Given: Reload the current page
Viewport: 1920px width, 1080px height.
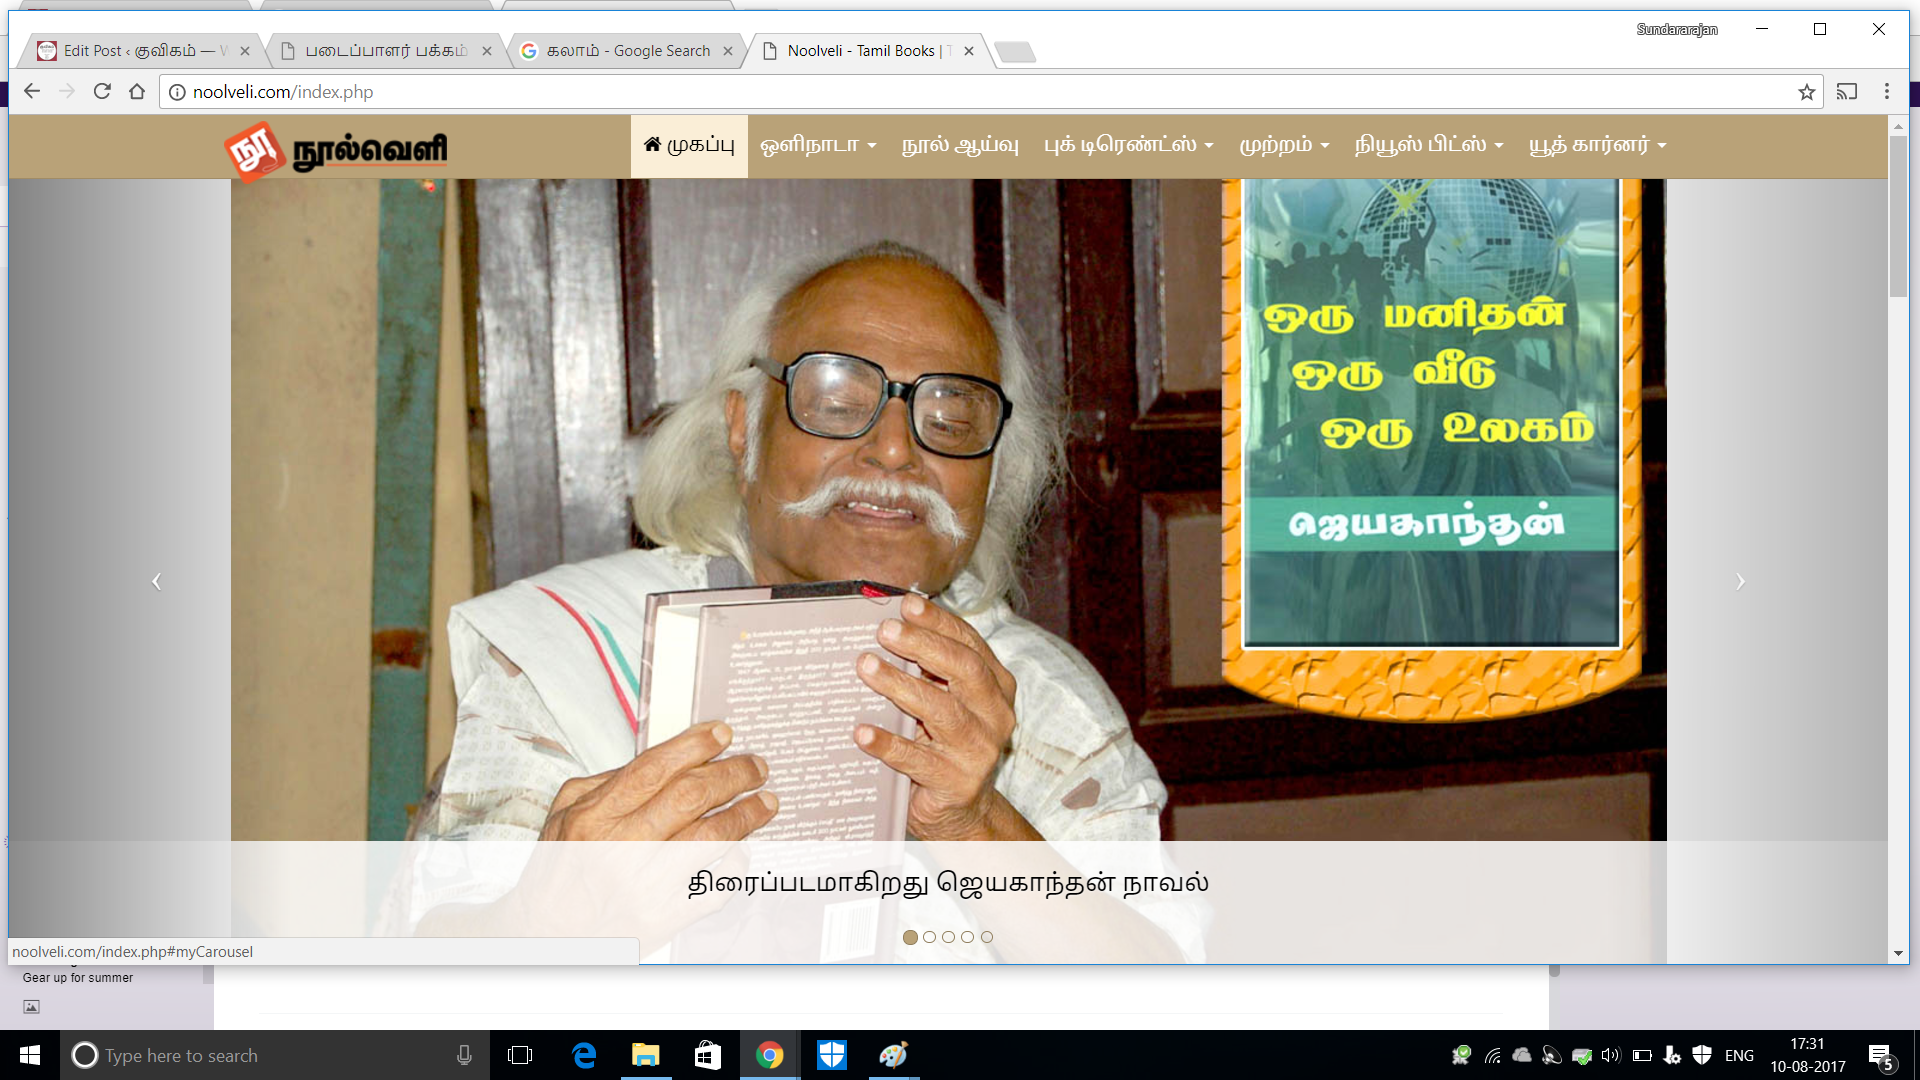Looking at the screenshot, I should pyautogui.click(x=102, y=91).
